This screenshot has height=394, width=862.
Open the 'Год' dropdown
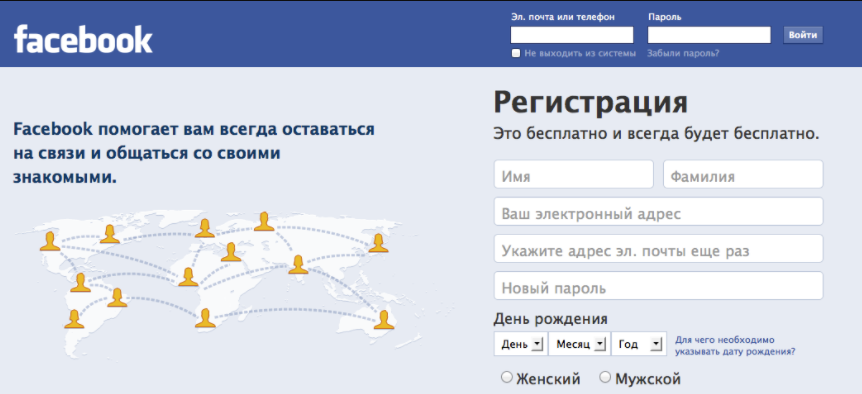(x=639, y=344)
